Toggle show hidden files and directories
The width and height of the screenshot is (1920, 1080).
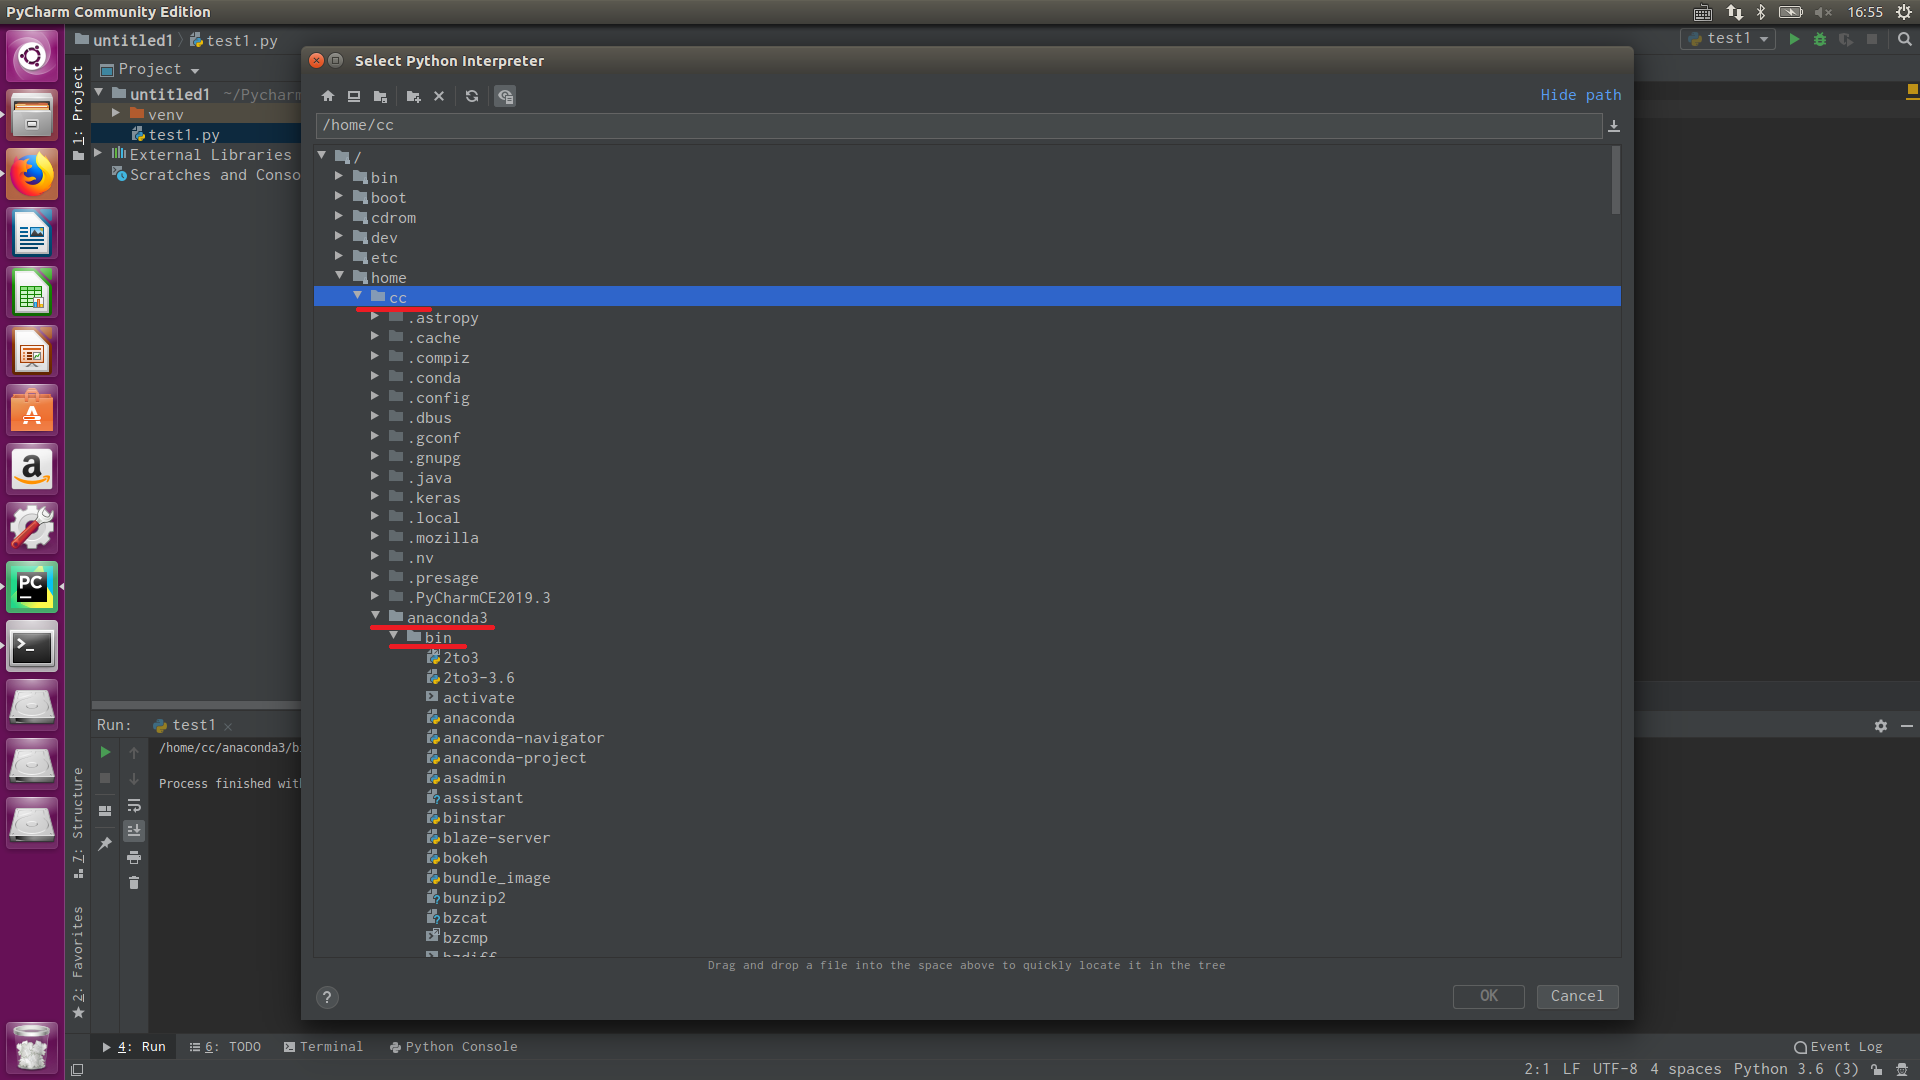coord(505,97)
